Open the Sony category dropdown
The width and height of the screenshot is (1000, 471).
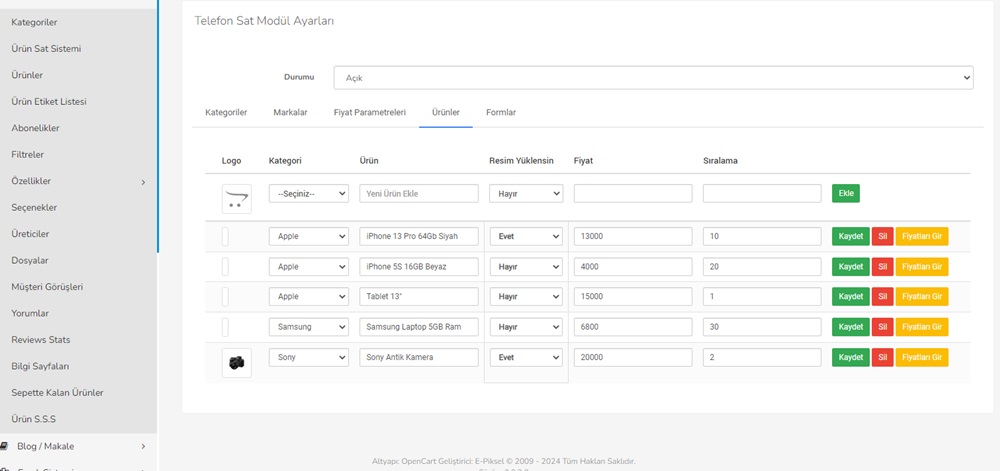click(309, 358)
